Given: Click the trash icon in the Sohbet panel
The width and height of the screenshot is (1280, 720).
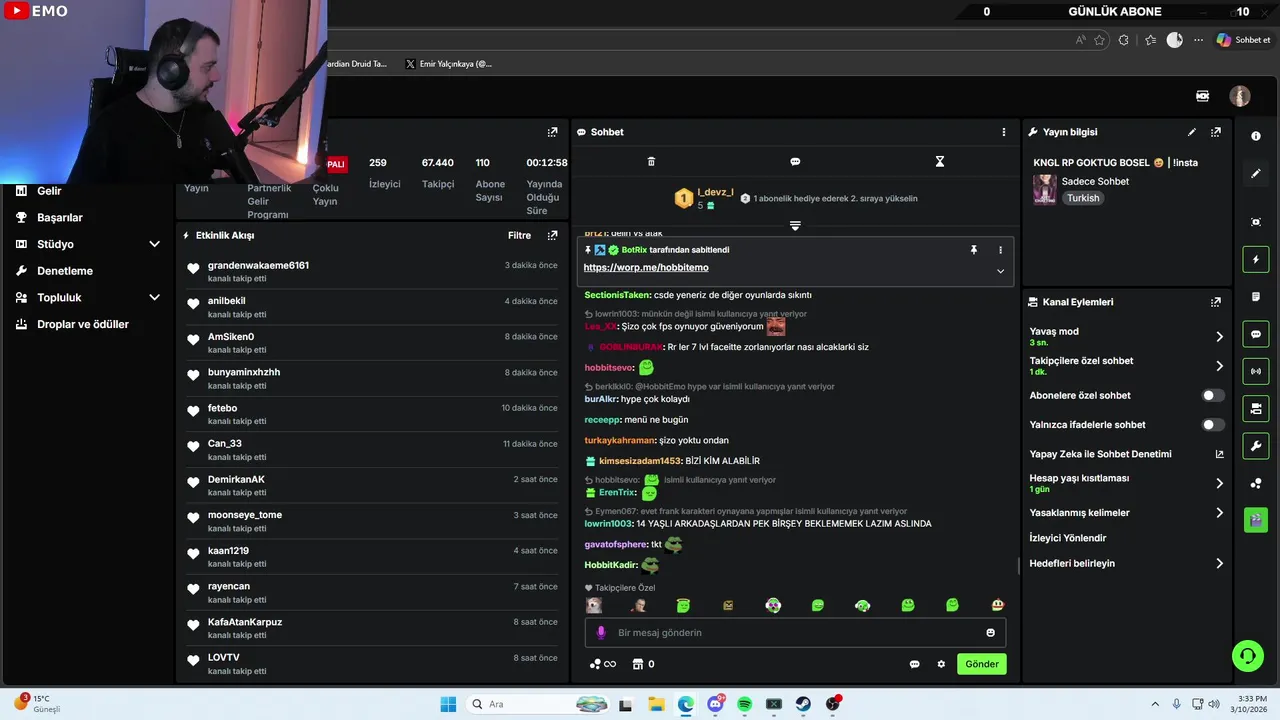Looking at the screenshot, I should (651, 161).
